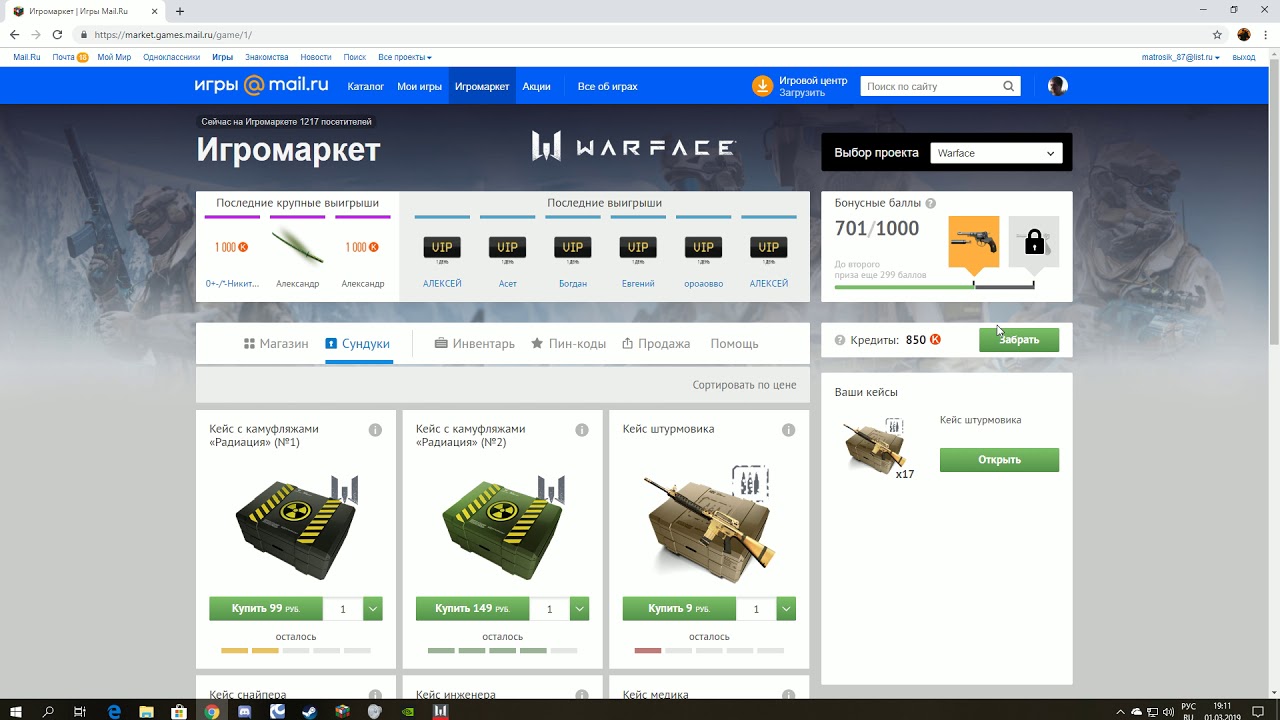Viewport: 1280px width, 720px height.
Task: Open Каталог in site header
Action: 366,86
